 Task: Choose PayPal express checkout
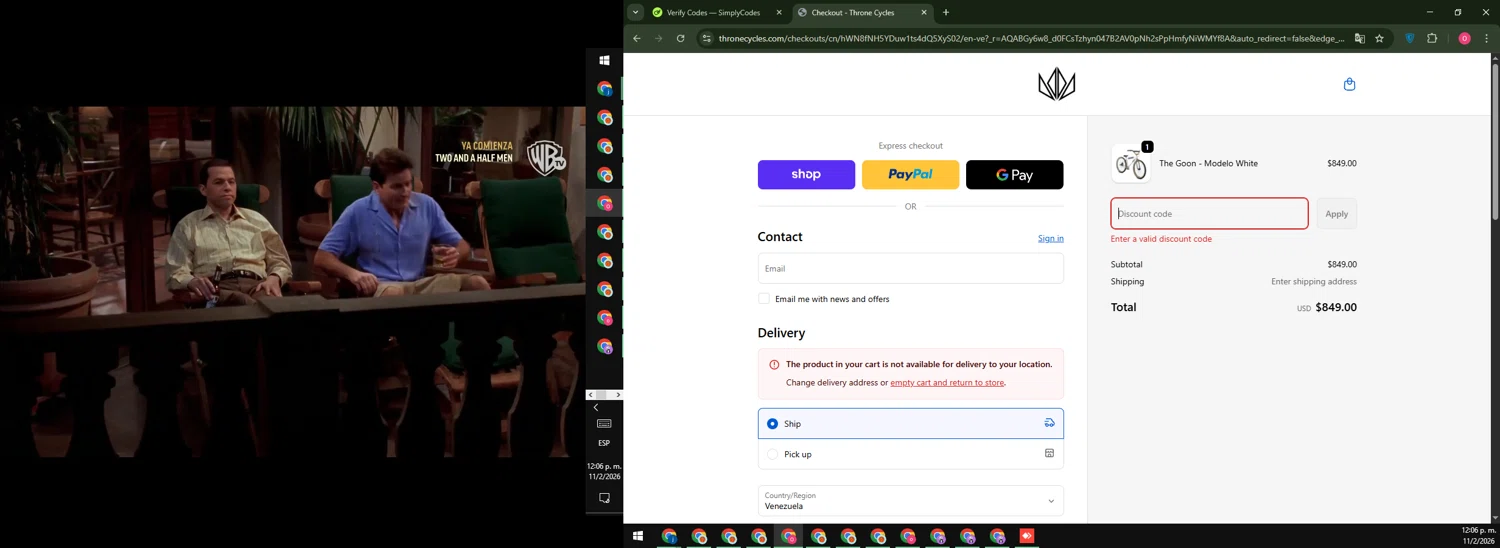click(x=910, y=174)
